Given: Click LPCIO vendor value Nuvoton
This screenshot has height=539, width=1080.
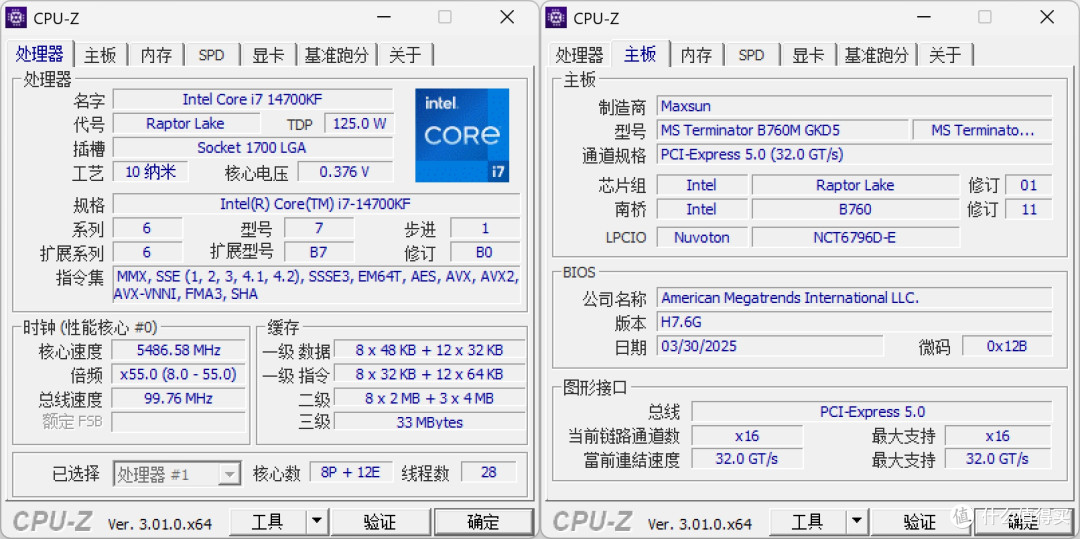Looking at the screenshot, I should [x=702, y=237].
